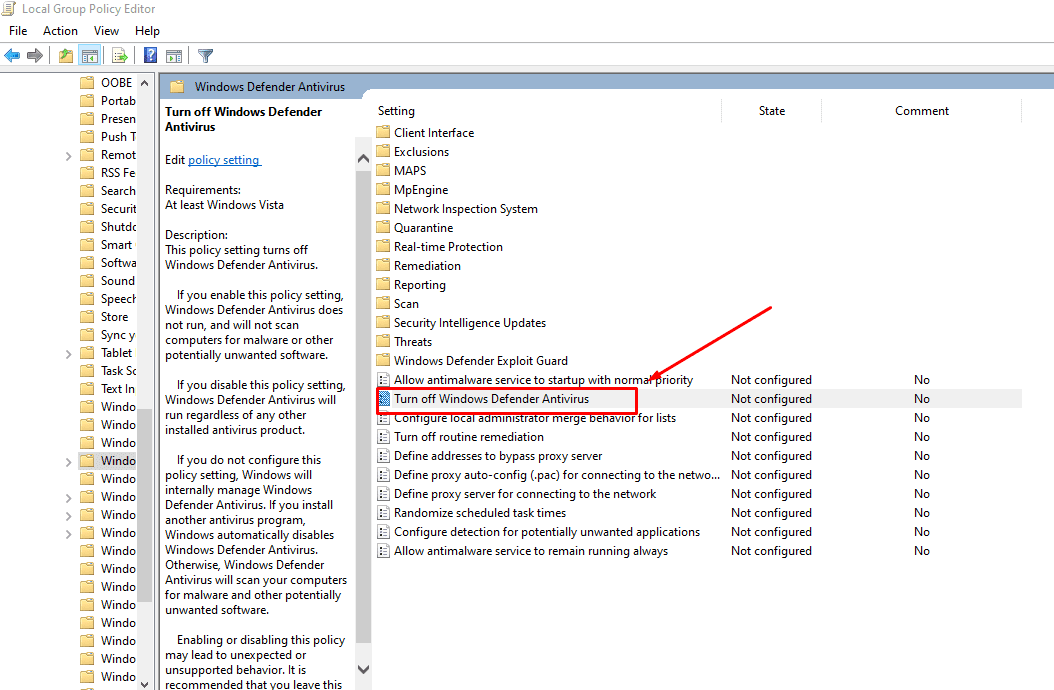Expand the Tablet item in the sidebar tree

[68, 352]
